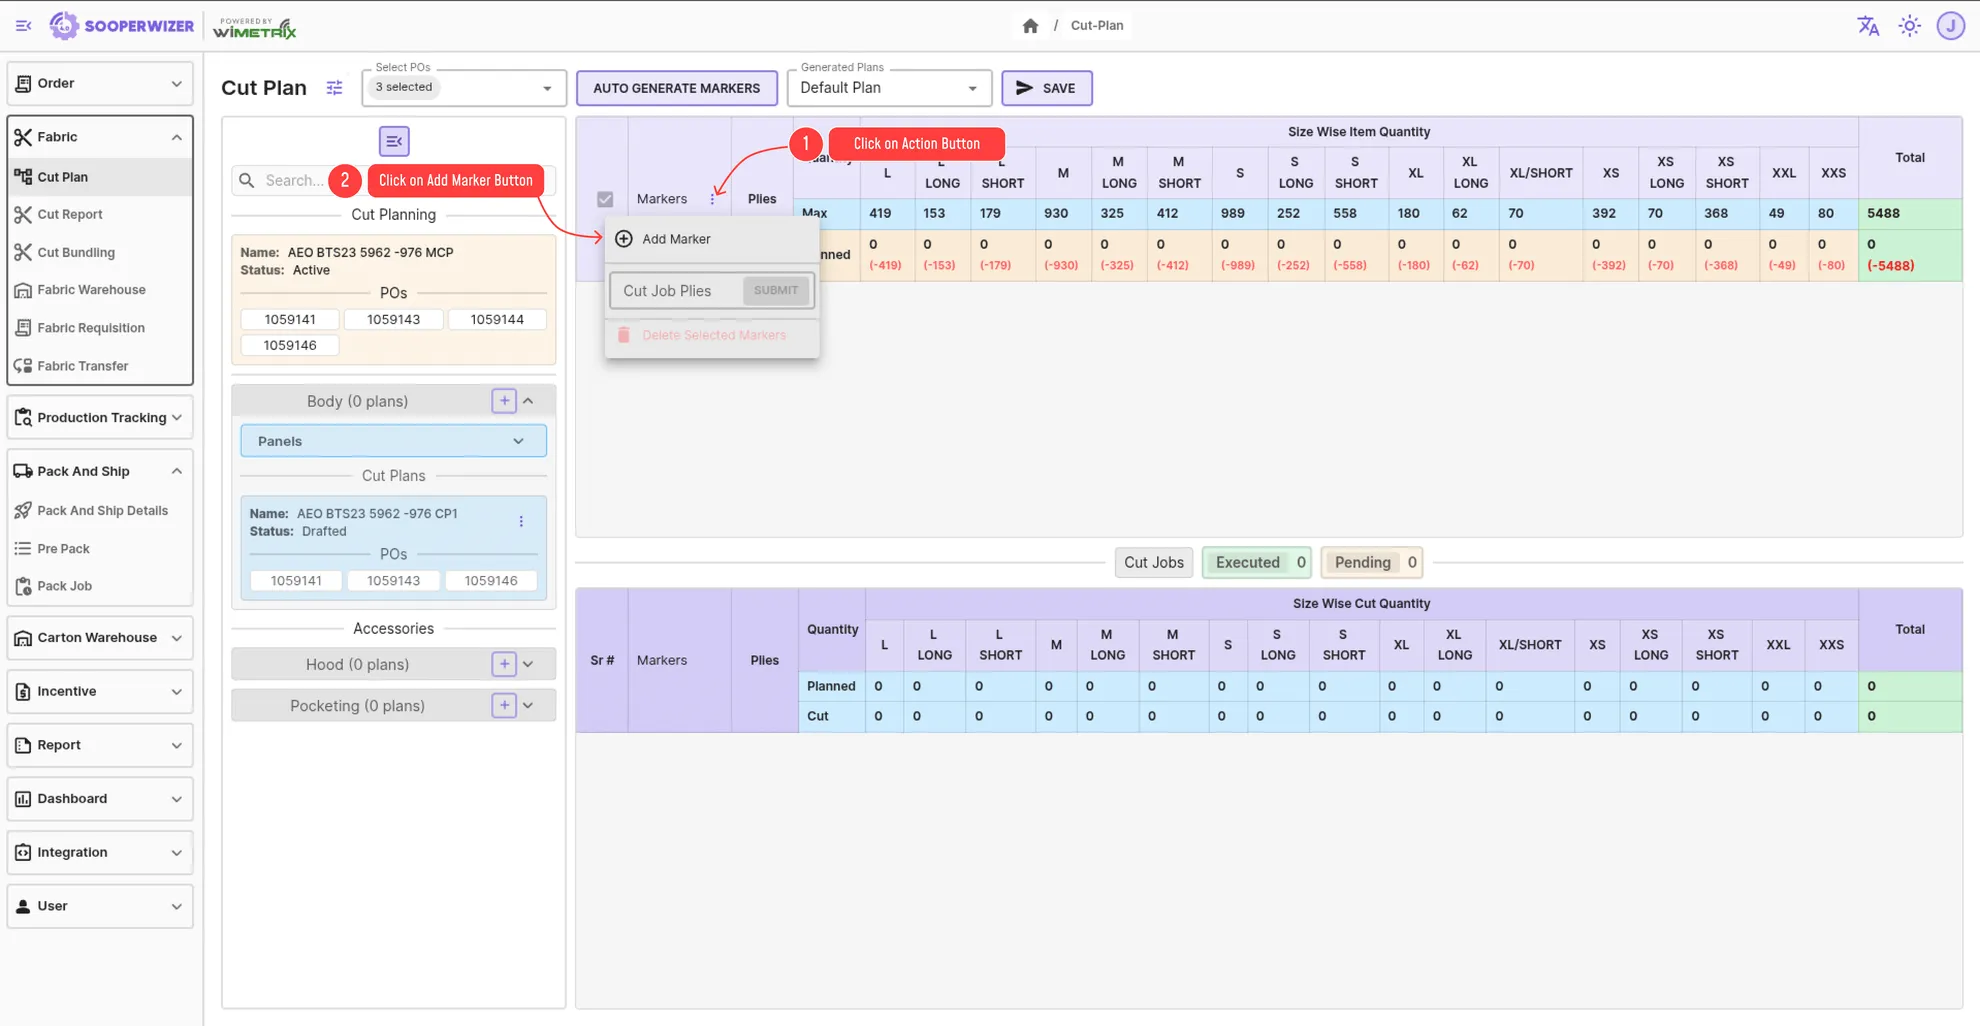Open the Generated Plans dropdown

click(888, 88)
